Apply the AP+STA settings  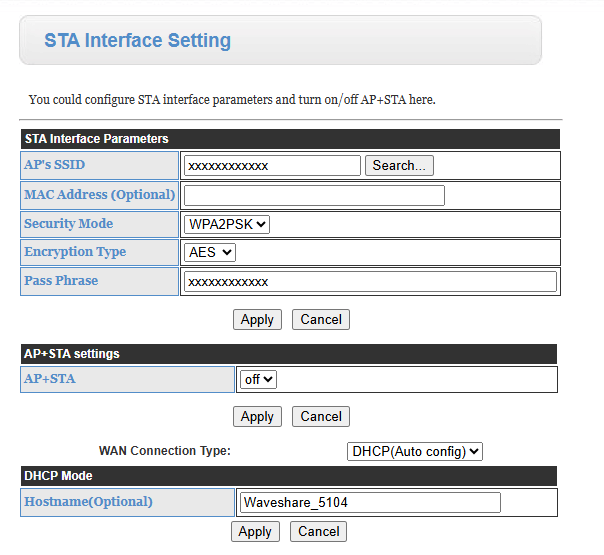(257, 417)
